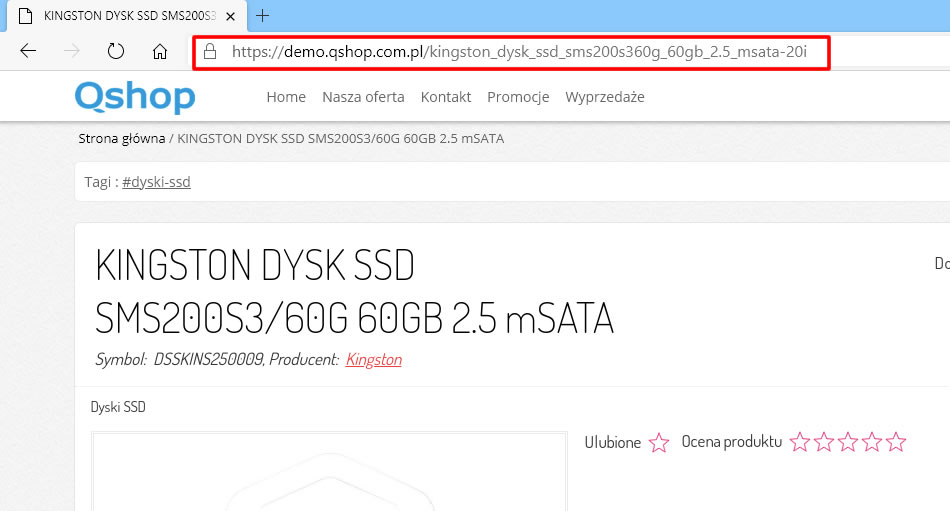Click the padlock site security icon

coord(210,51)
